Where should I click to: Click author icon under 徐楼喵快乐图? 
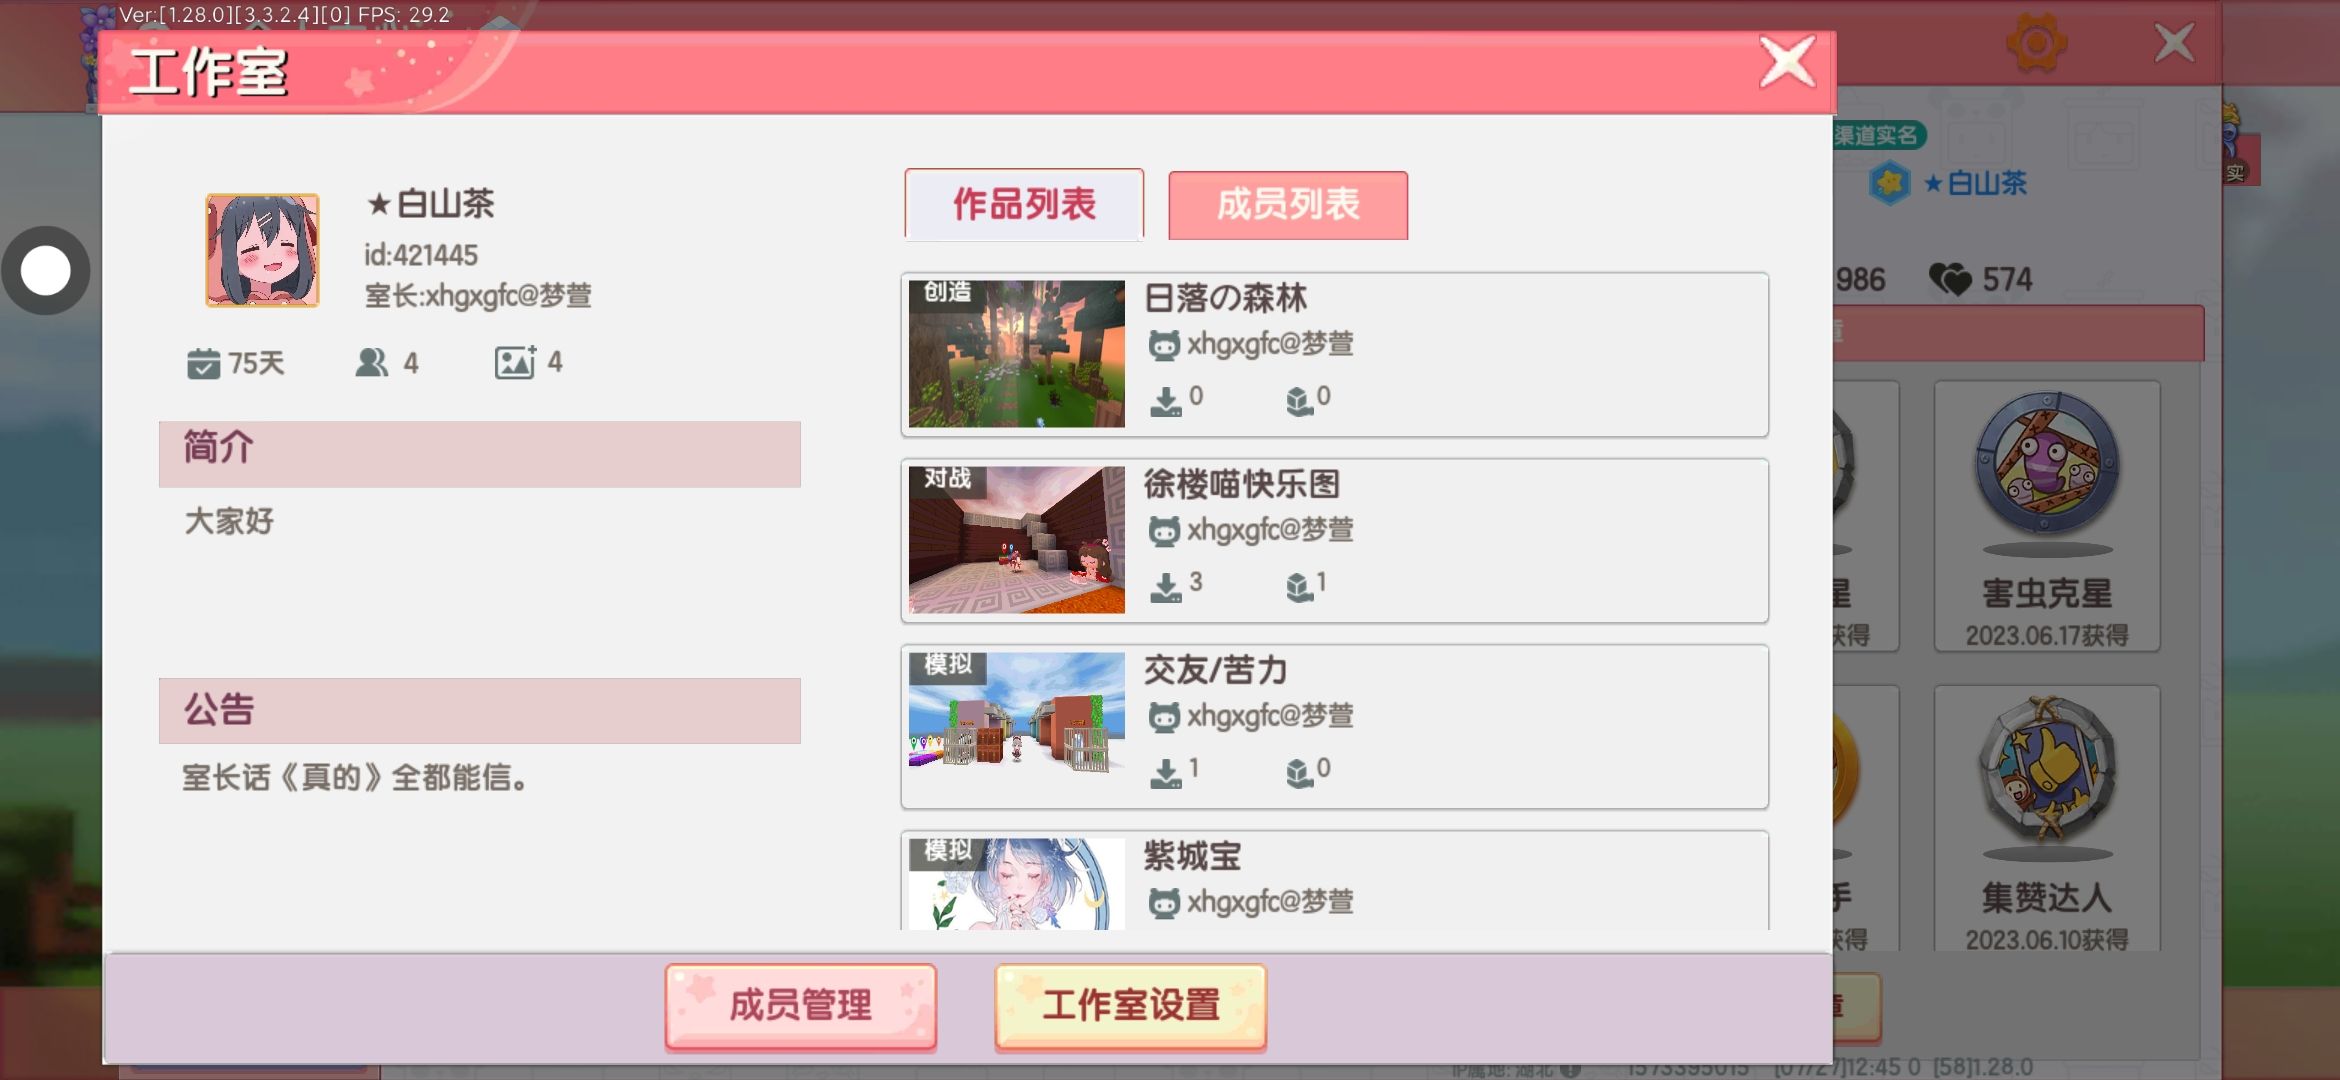1164,531
